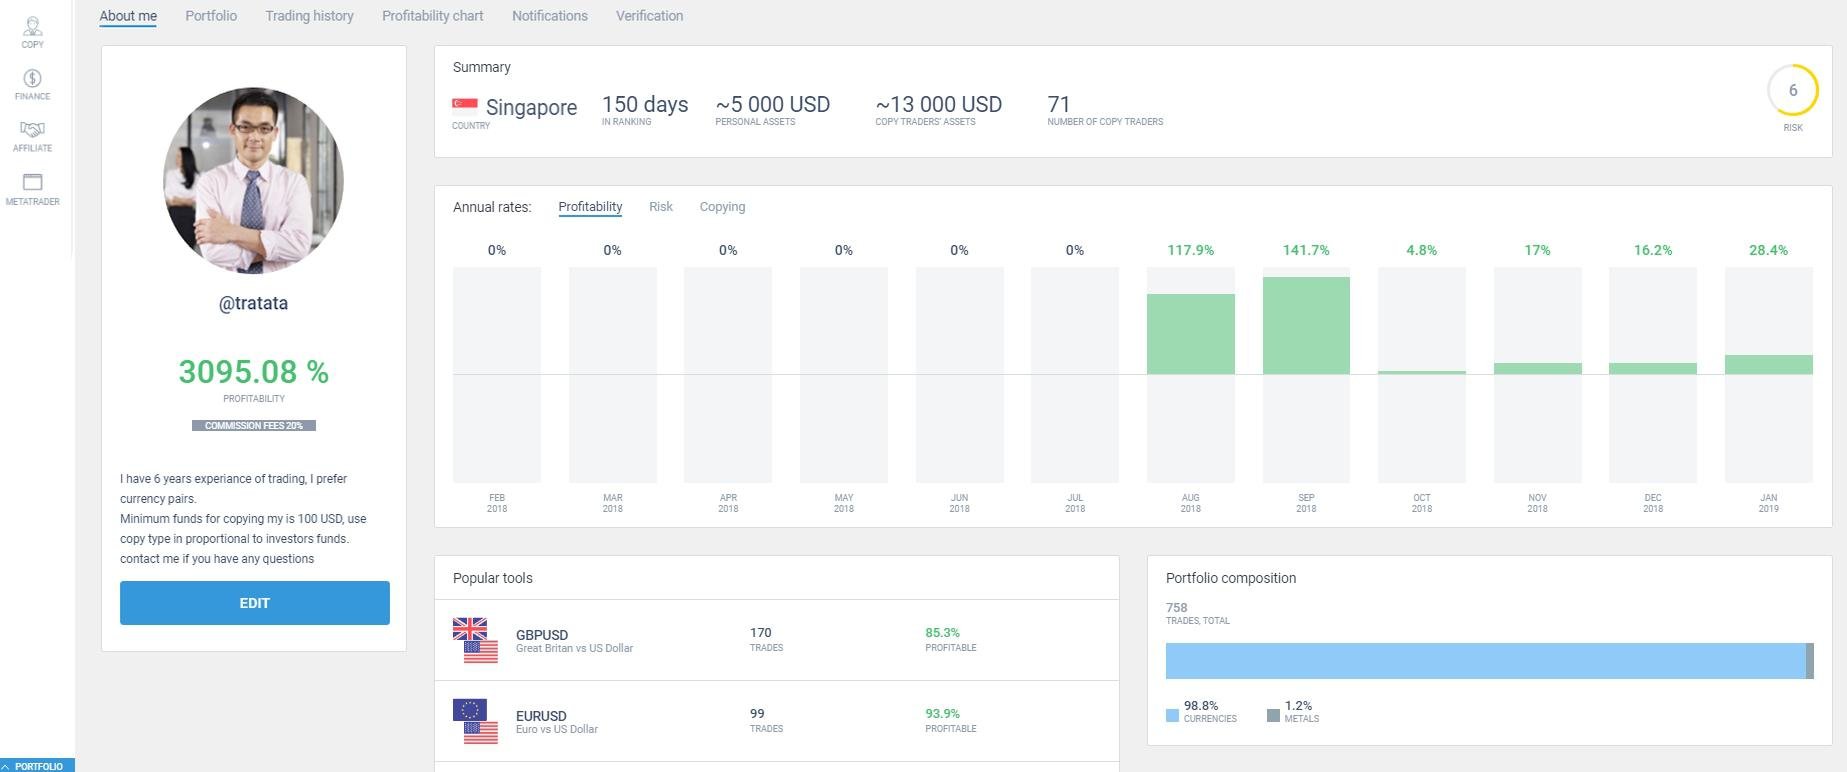Open the Verification tab
This screenshot has height=772, width=1847.
pyautogui.click(x=649, y=16)
